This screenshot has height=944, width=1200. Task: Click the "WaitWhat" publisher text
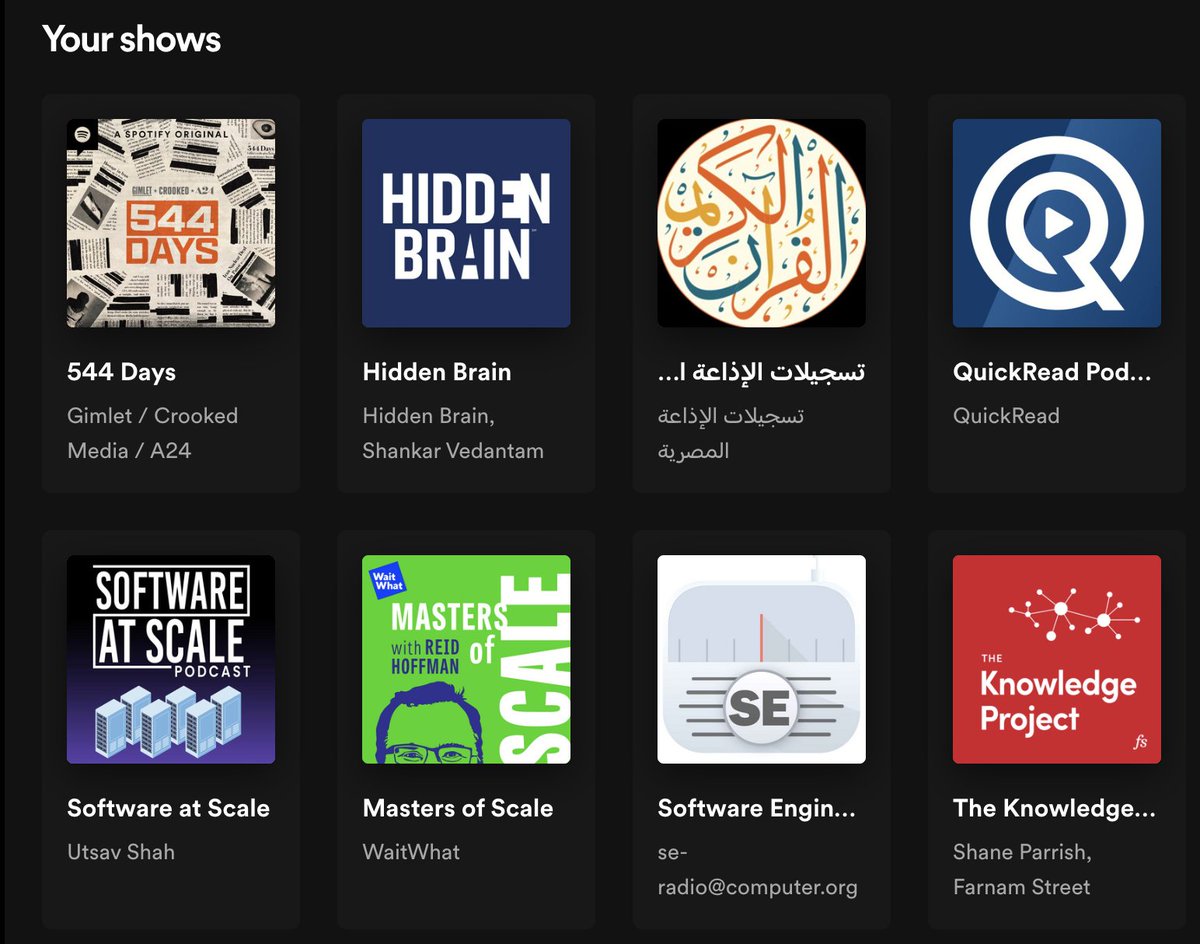point(411,852)
